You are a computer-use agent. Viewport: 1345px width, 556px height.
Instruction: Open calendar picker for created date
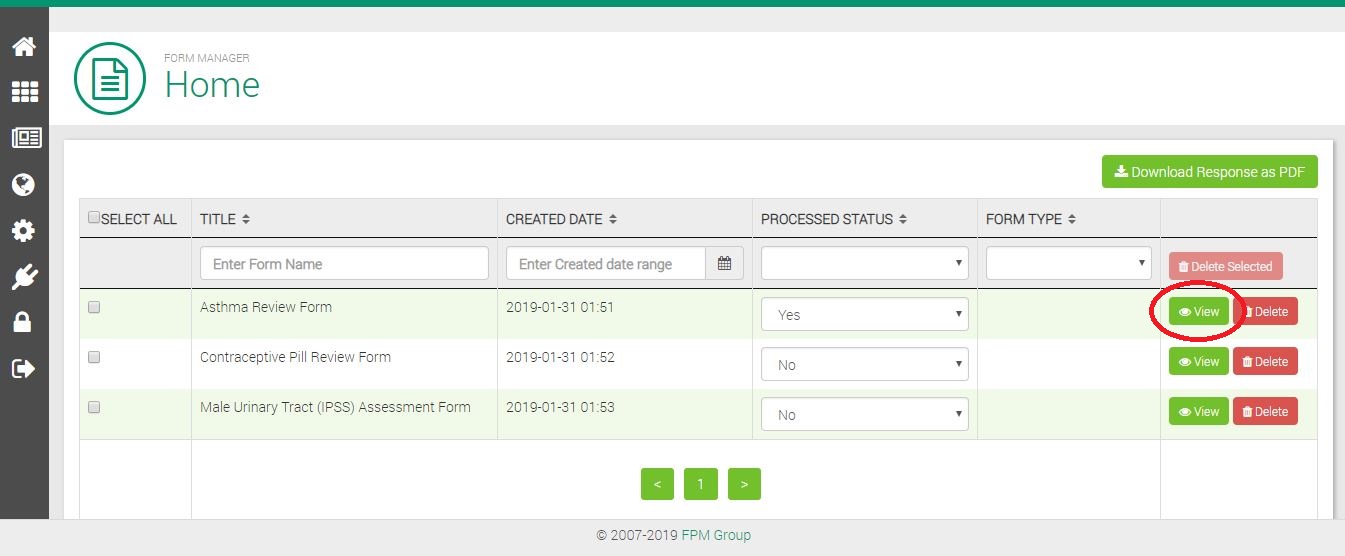click(x=724, y=264)
